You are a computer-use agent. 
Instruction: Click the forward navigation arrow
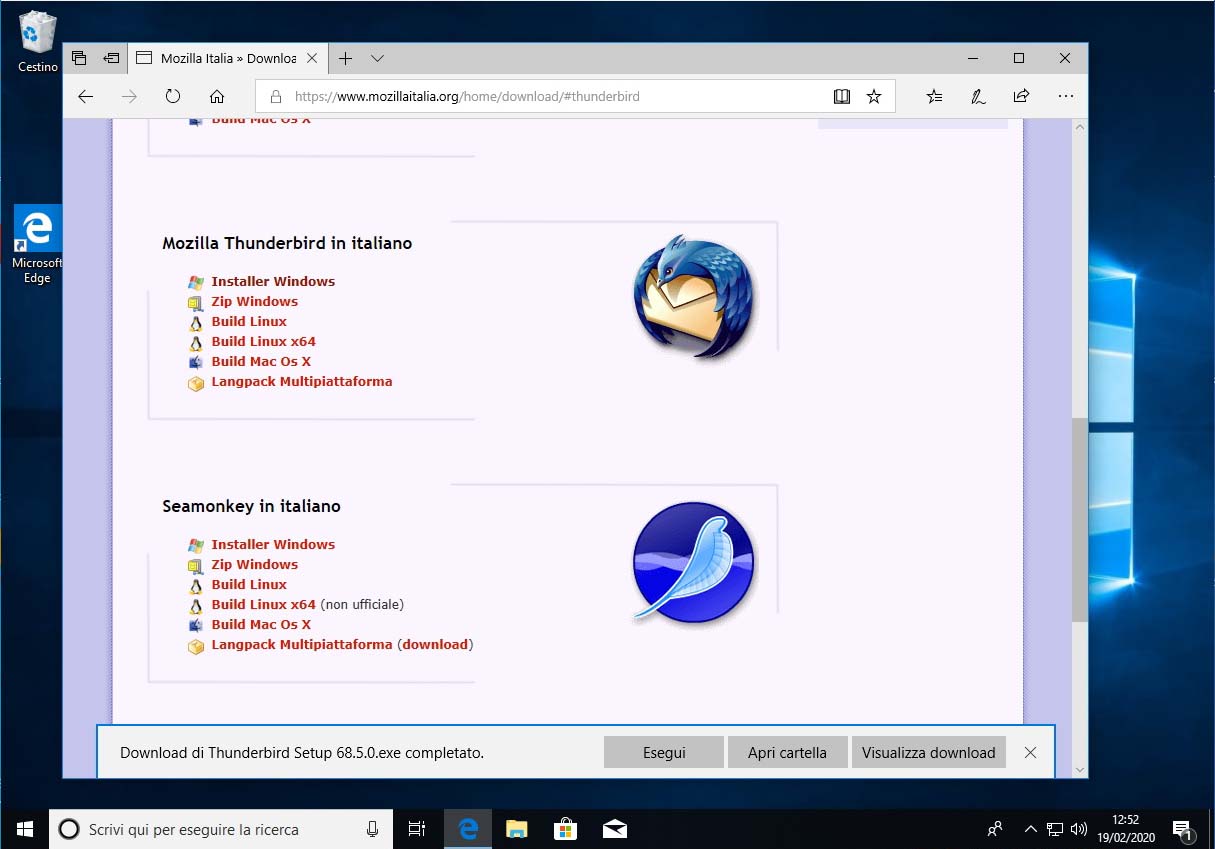[129, 97]
